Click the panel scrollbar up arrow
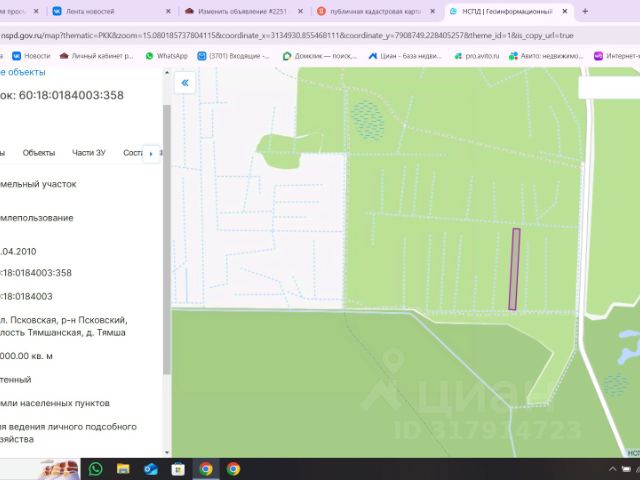The image size is (640, 480). coord(167,73)
